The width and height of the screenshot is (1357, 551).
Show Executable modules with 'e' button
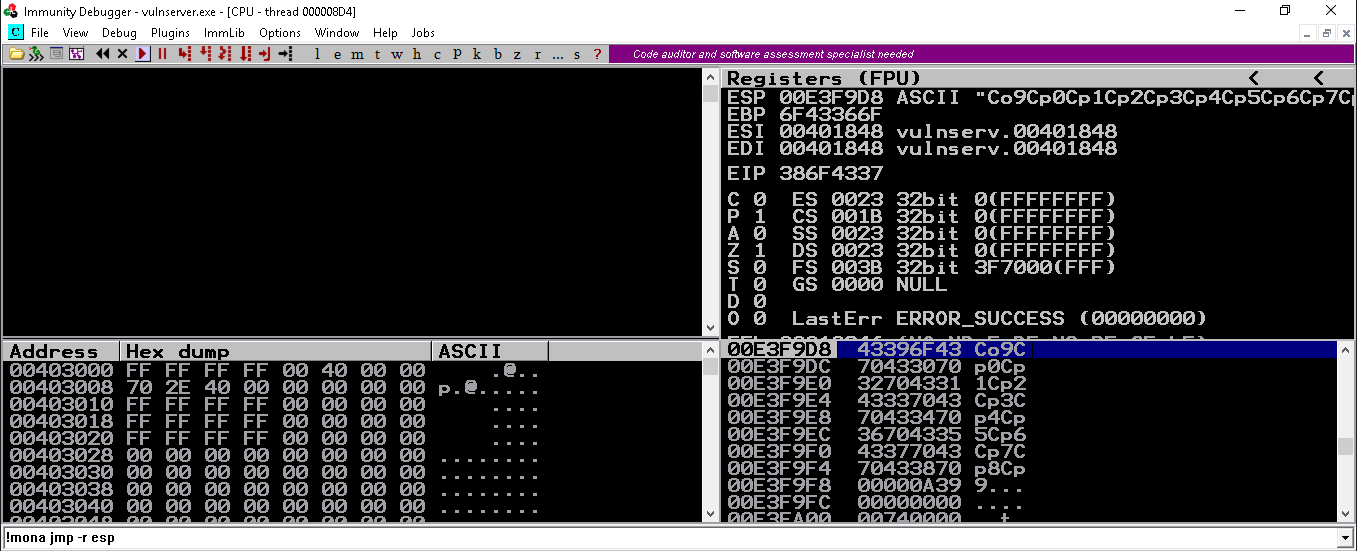coord(337,54)
